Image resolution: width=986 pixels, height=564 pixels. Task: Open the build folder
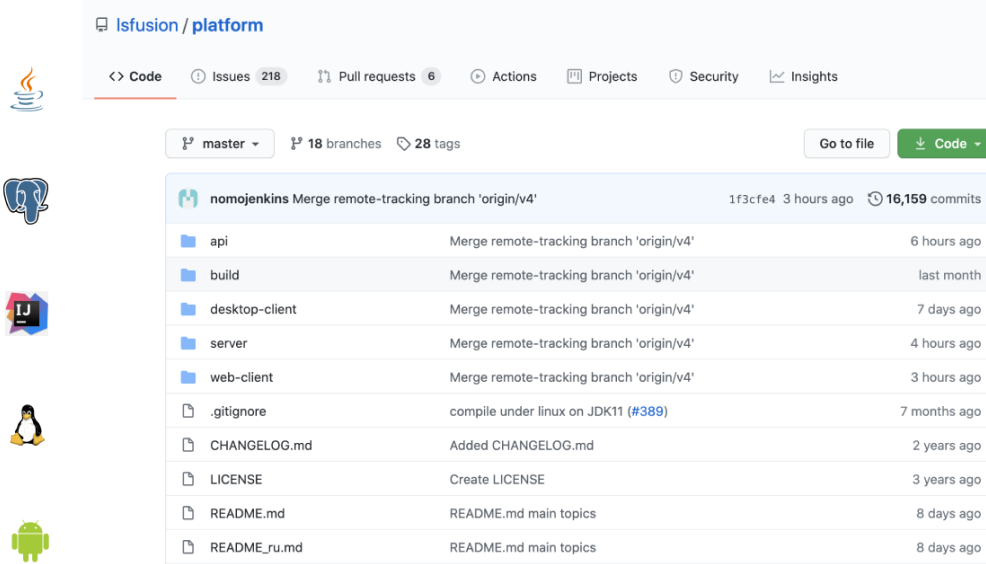click(224, 275)
